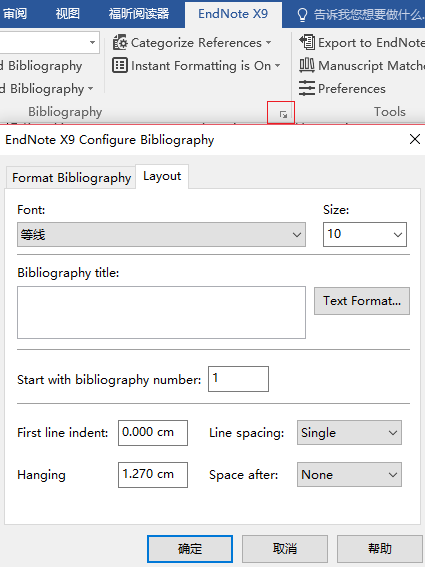Viewport: 425px width, 567px height.
Task: Click the Export to EndNote icon
Action: (x=307, y=42)
